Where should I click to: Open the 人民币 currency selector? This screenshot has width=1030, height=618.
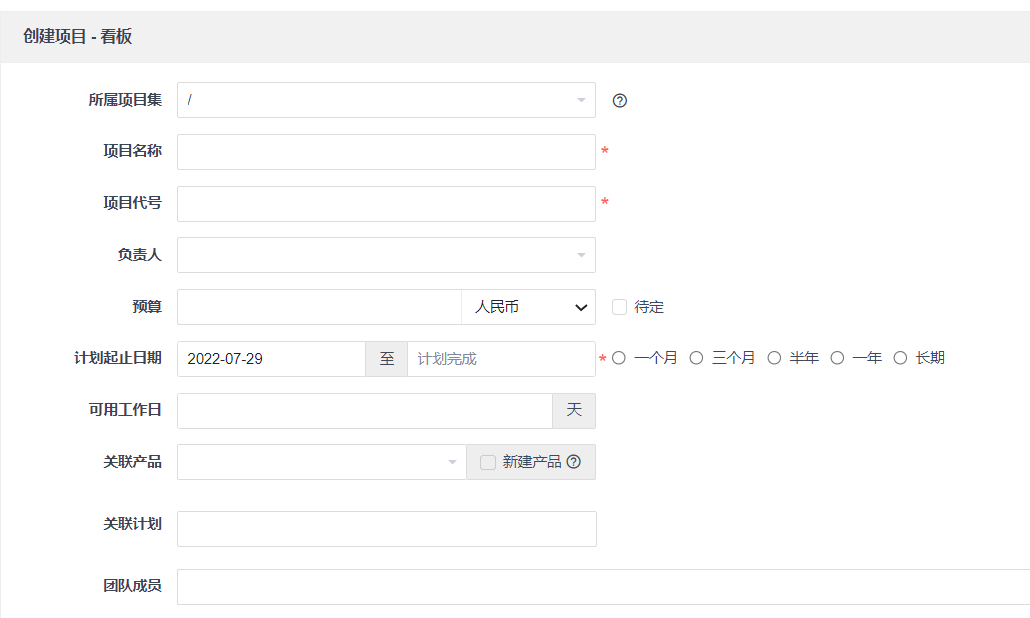click(528, 307)
